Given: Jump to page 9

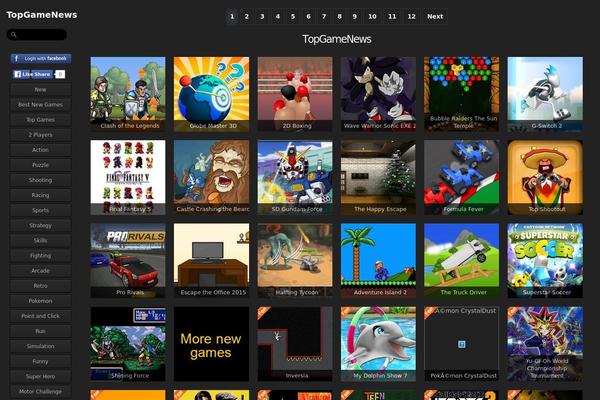Looking at the screenshot, I should click(355, 16).
